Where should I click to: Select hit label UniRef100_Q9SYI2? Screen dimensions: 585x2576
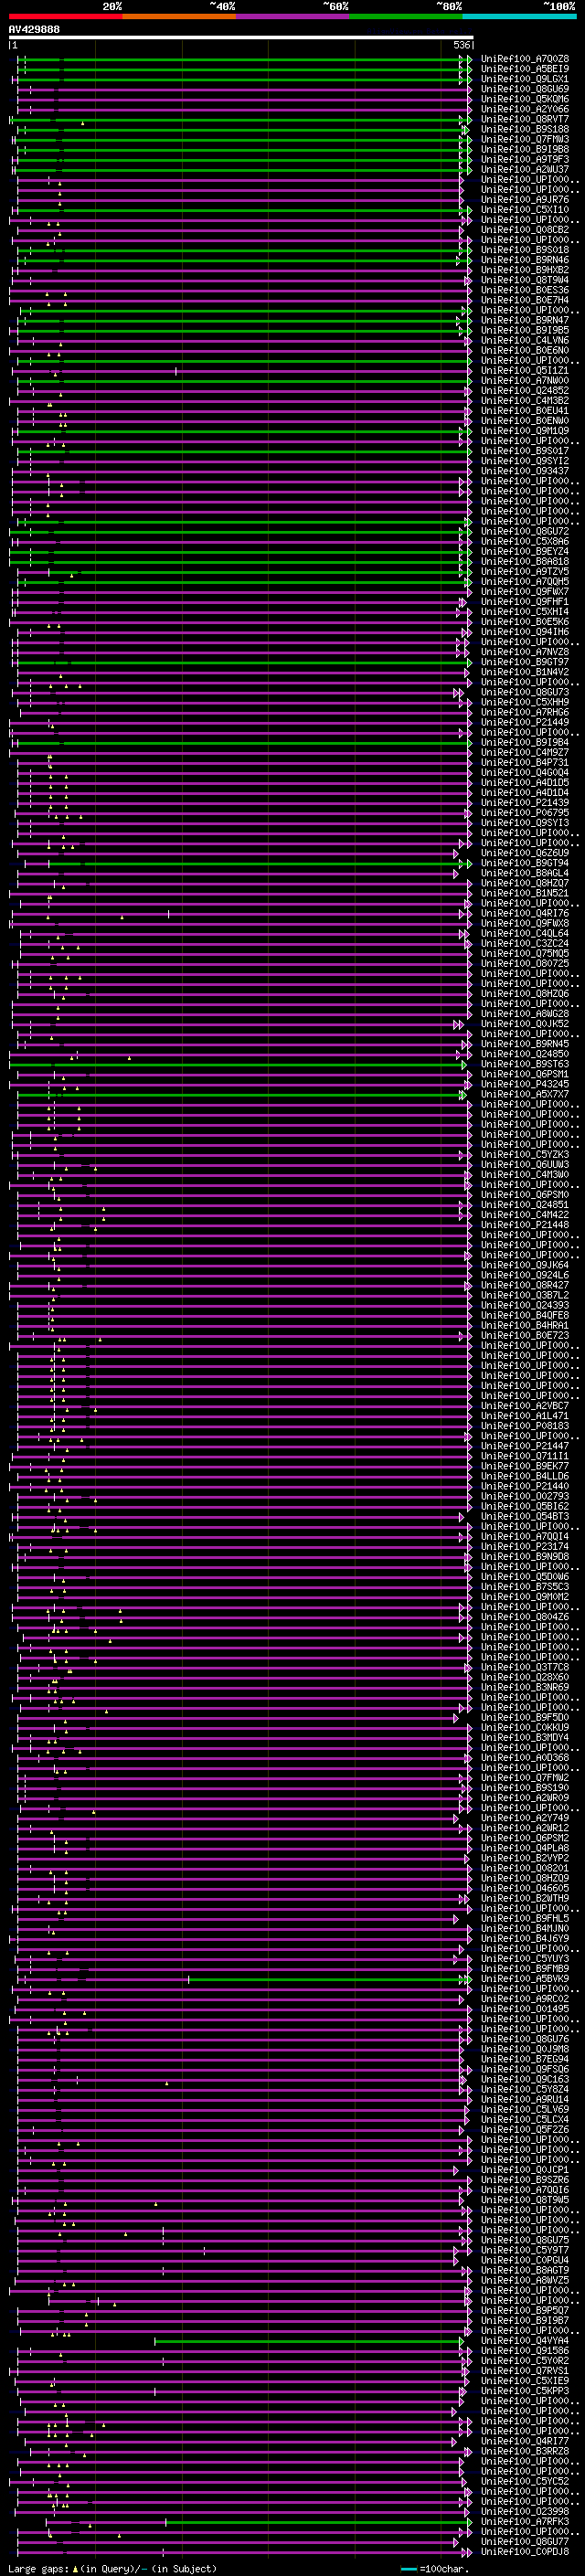pos(525,461)
